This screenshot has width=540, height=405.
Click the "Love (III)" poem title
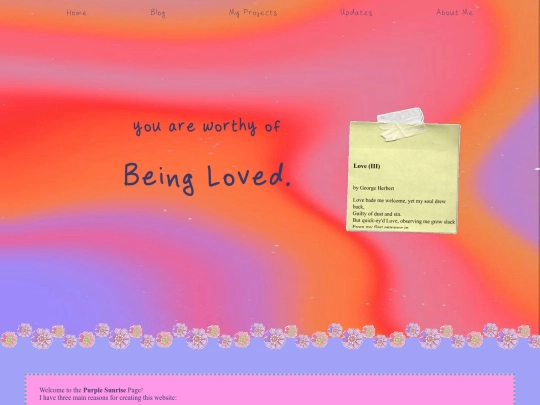366,166
